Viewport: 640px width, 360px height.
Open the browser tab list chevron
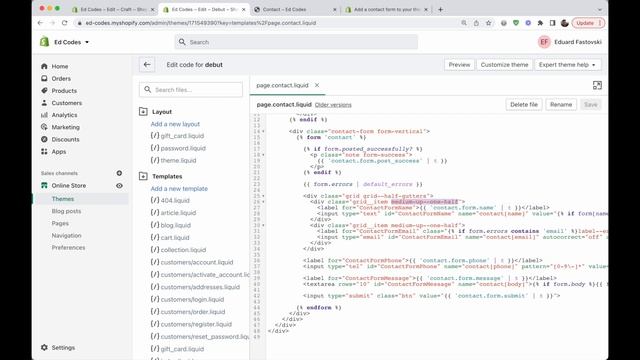[600, 9]
